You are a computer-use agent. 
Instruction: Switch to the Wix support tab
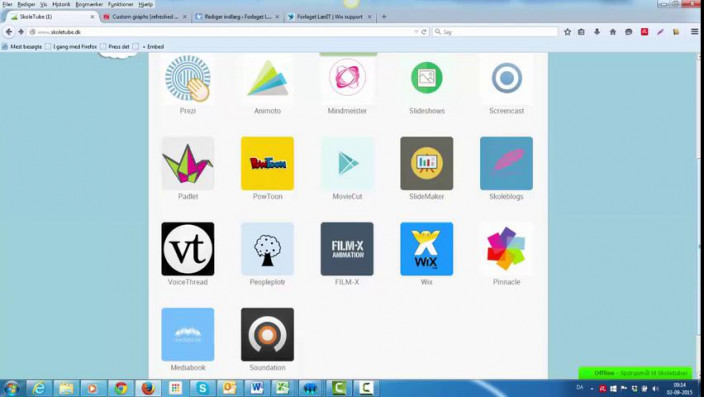[330, 17]
